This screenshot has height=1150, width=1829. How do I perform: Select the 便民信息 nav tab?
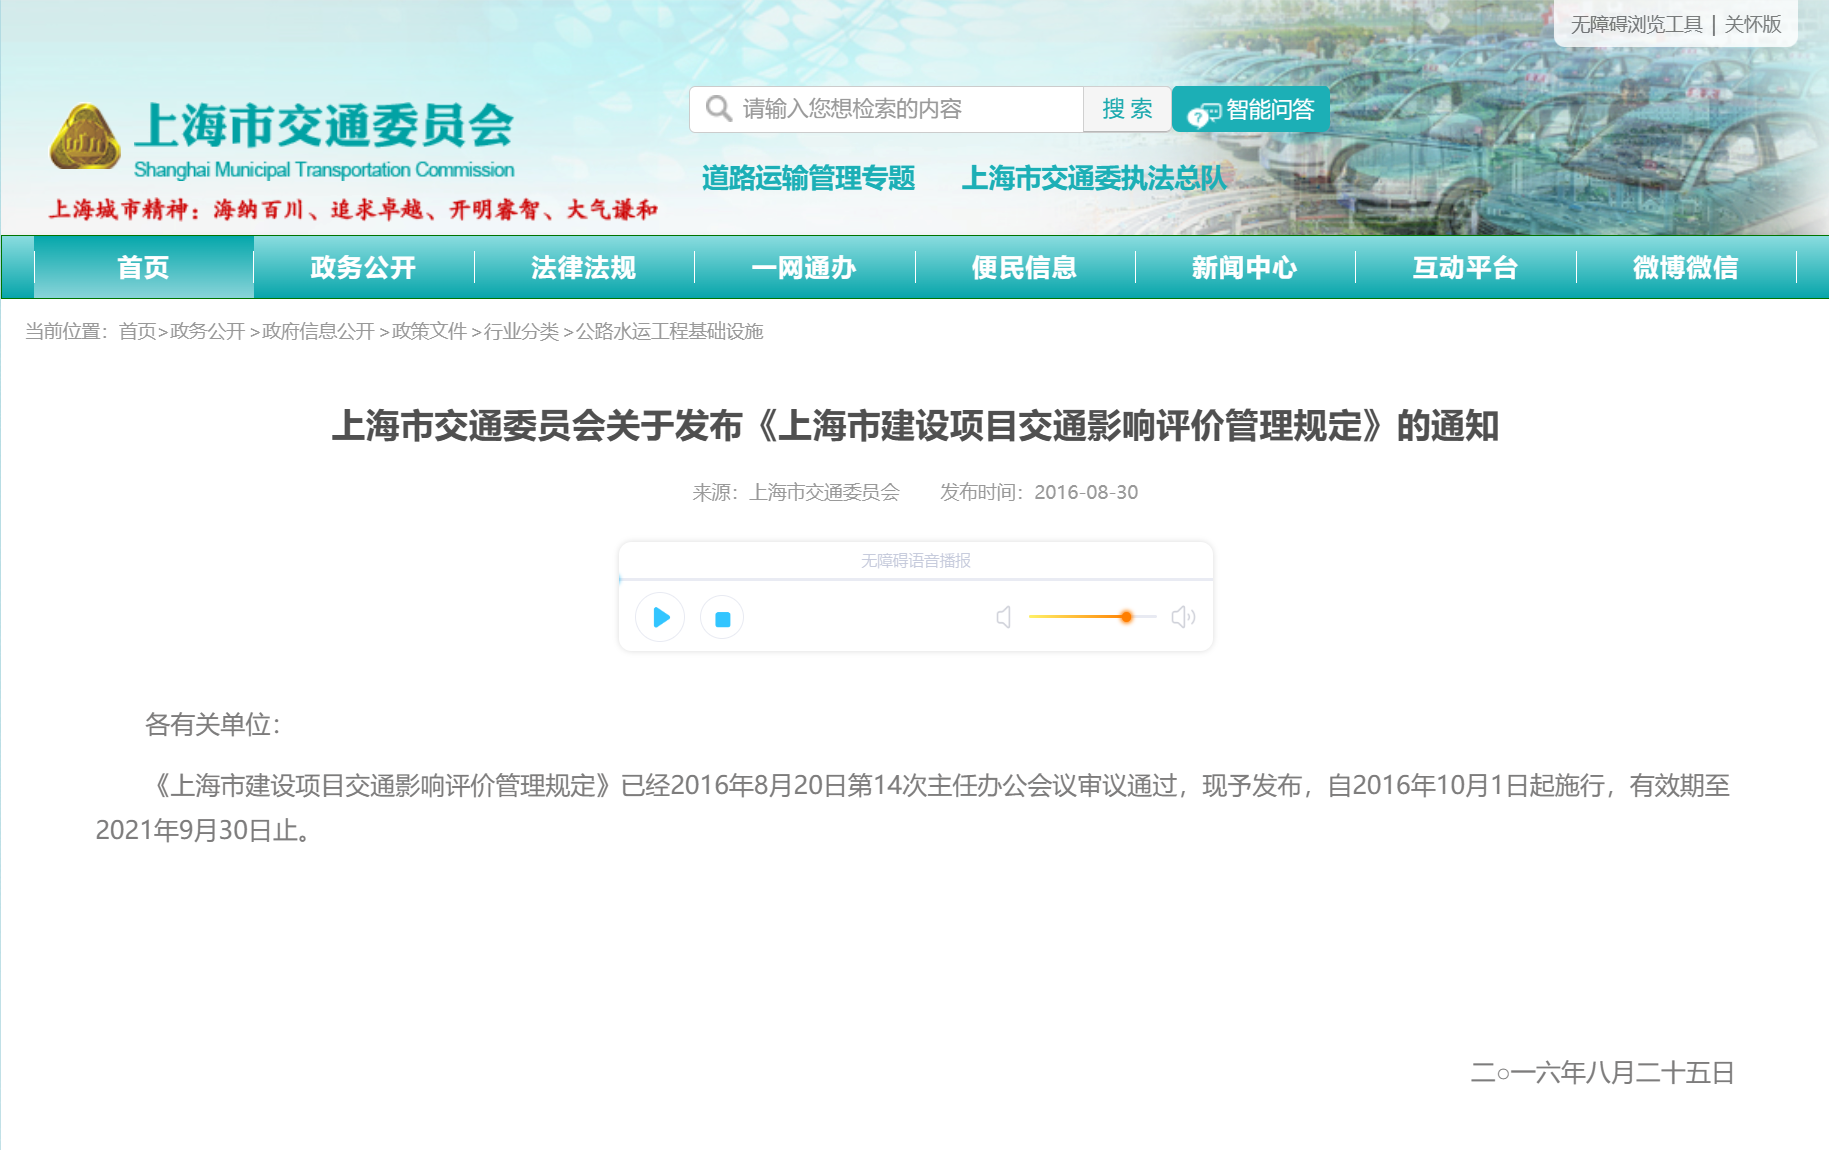(x=1024, y=267)
